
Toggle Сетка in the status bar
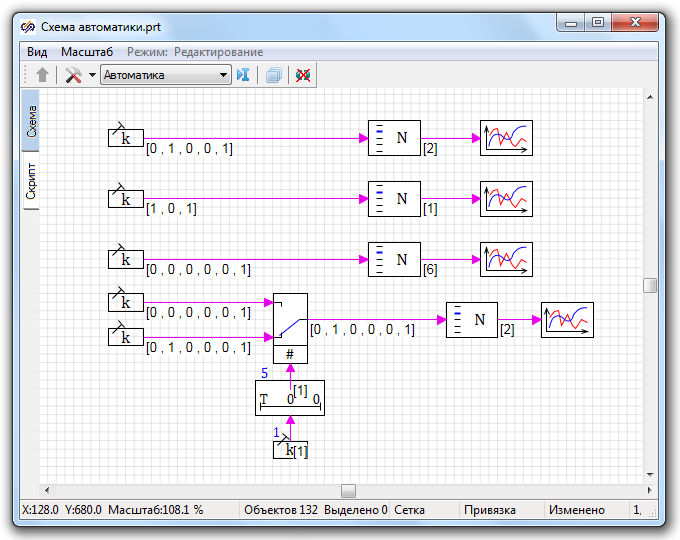click(409, 510)
